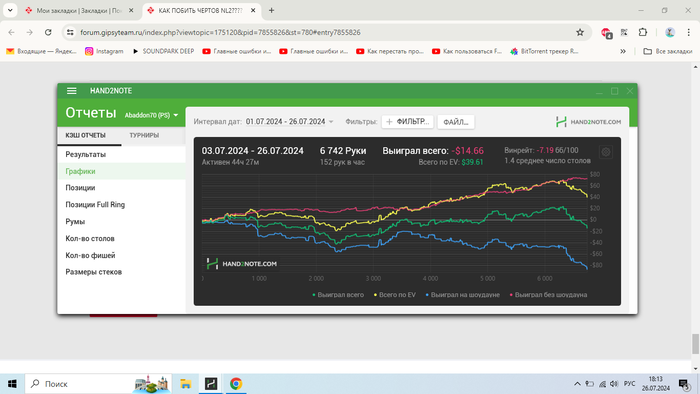Screen dimensions: 700x394
Task: Open notification center icon
Action: tap(684, 384)
